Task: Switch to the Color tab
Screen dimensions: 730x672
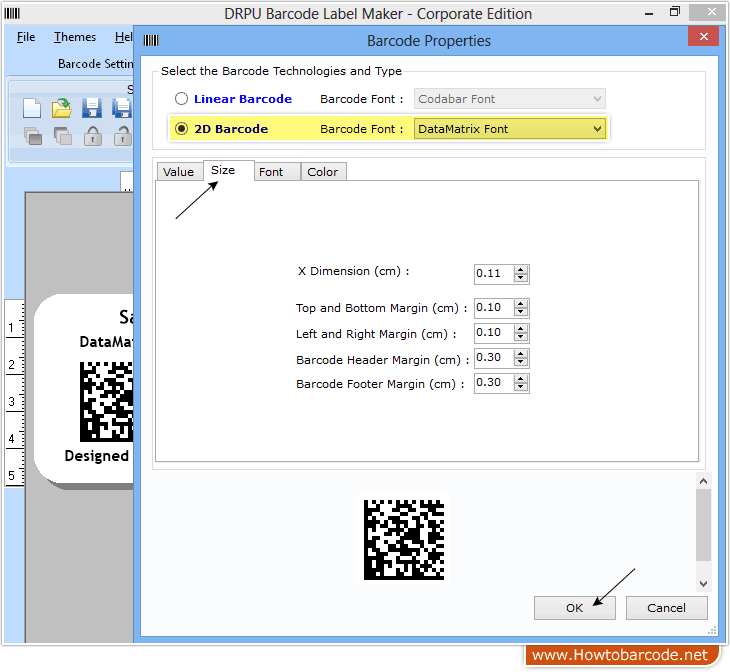Action: coord(323,172)
